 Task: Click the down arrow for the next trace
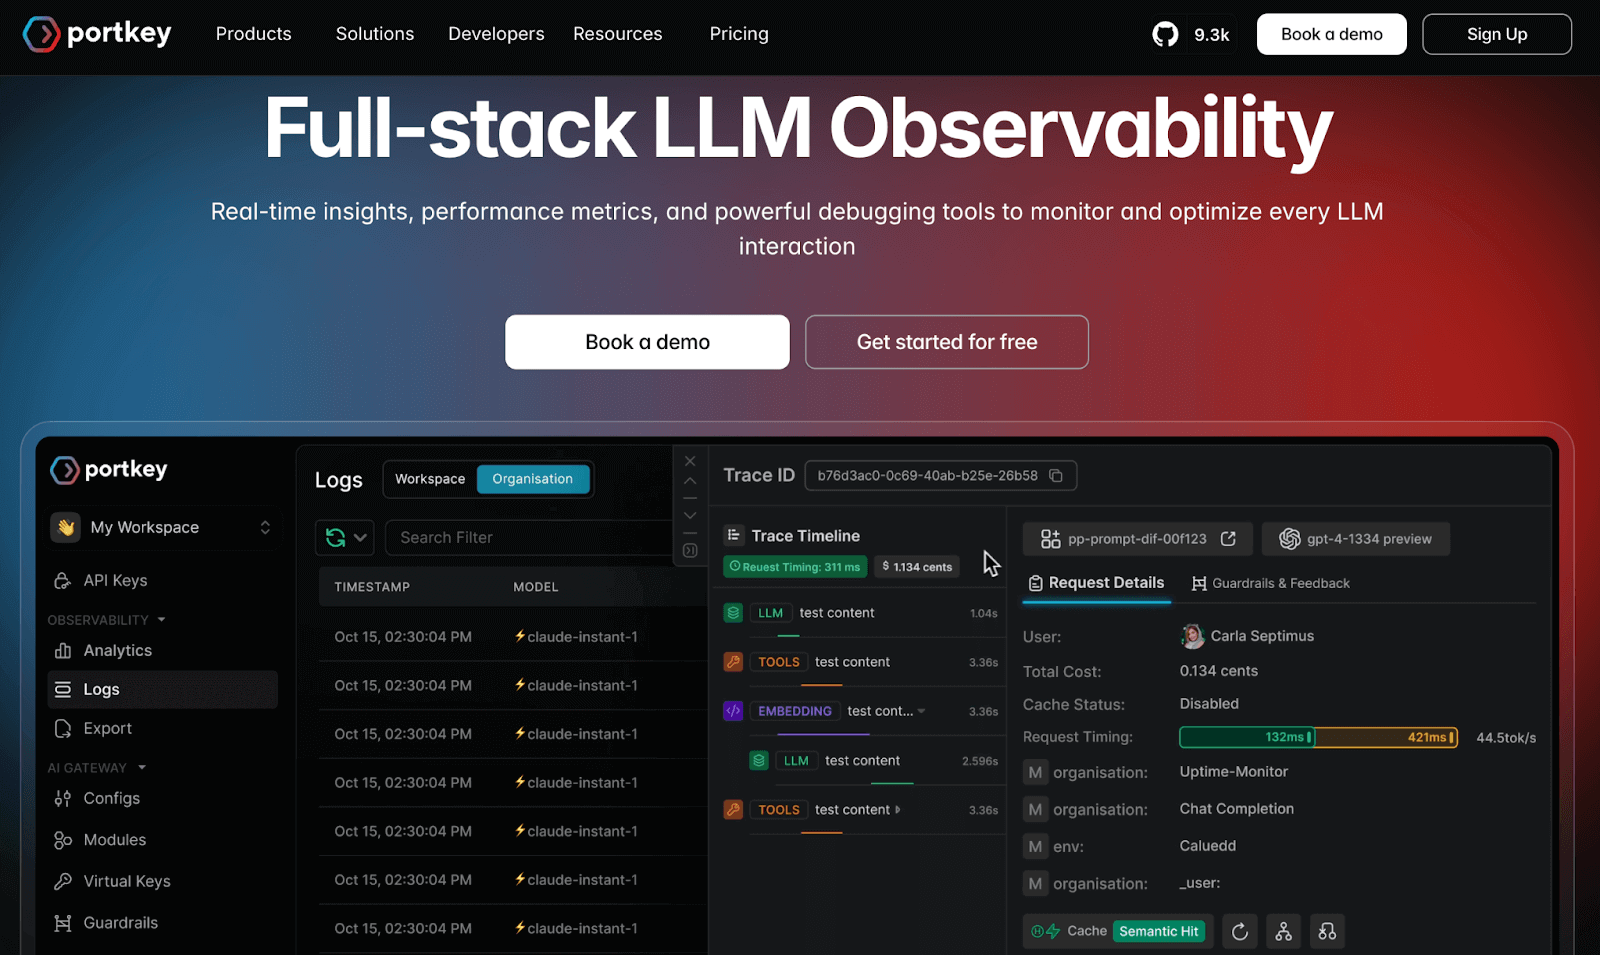pos(690,516)
